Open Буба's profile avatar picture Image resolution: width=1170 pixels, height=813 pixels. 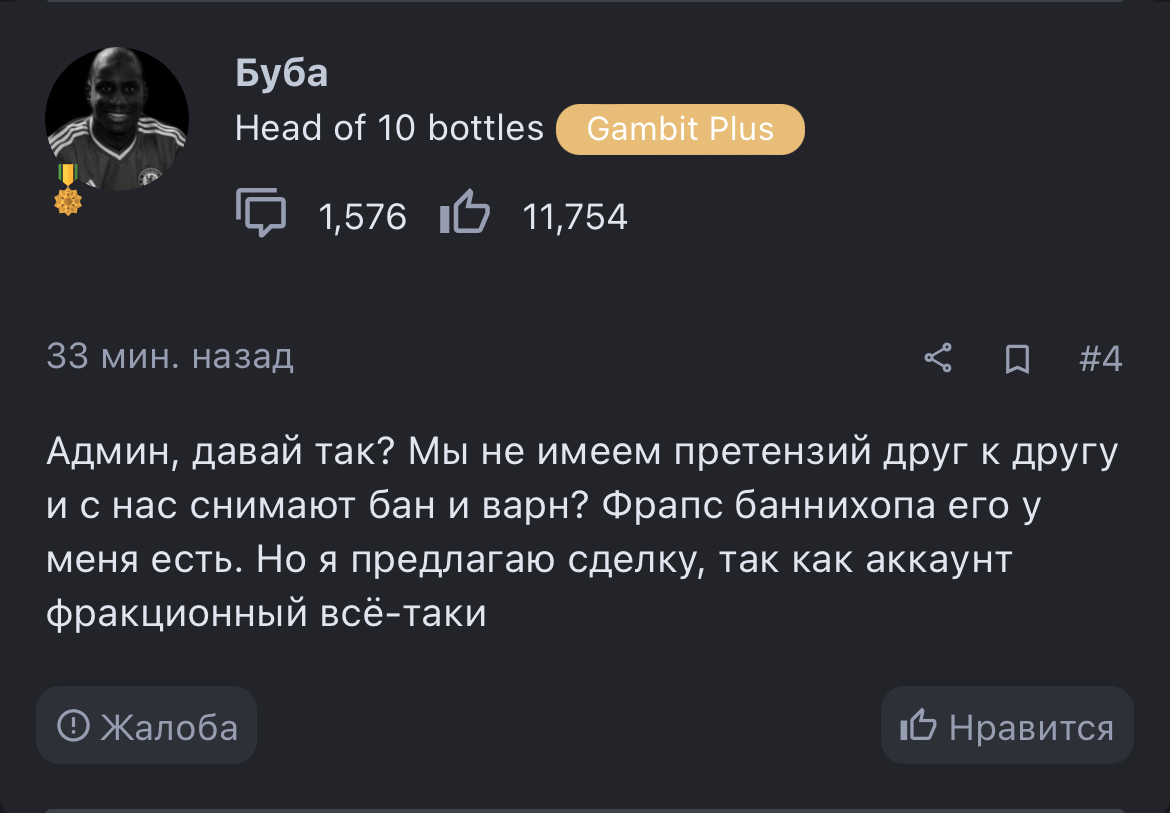point(117,118)
